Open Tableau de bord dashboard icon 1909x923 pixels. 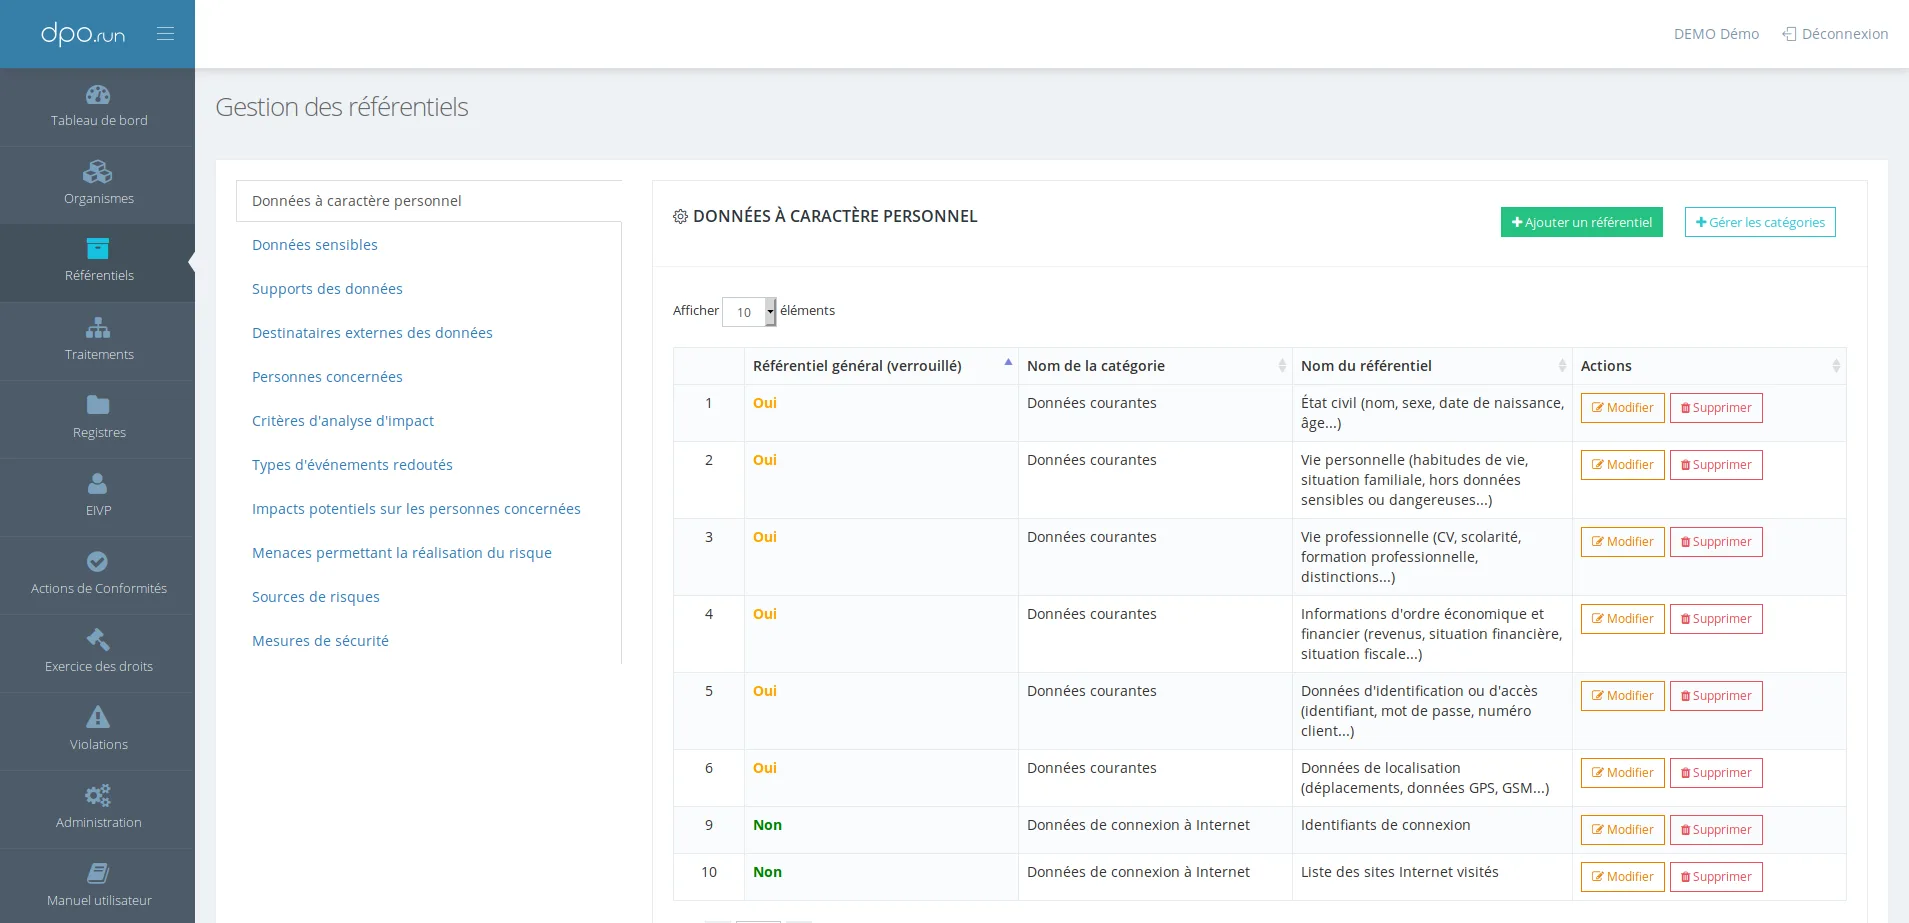[x=98, y=95]
